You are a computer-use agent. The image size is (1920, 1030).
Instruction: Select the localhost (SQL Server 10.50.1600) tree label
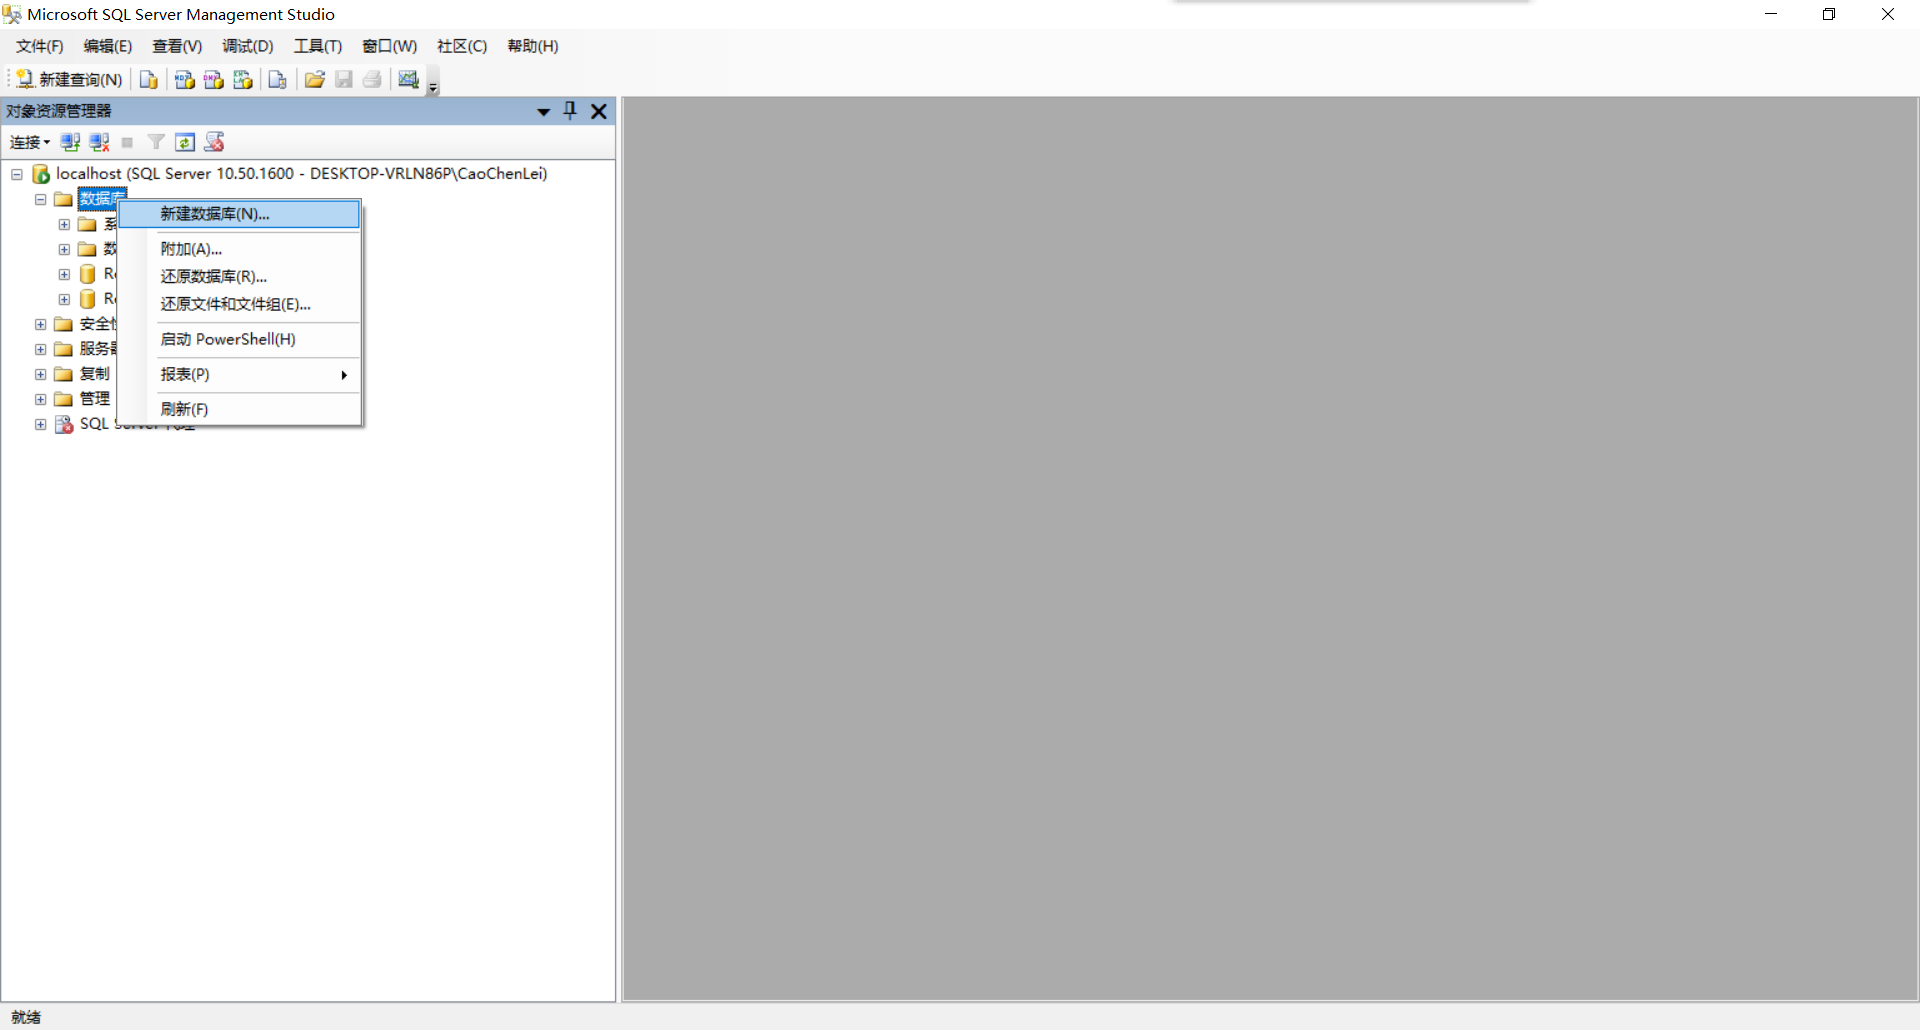point(301,174)
